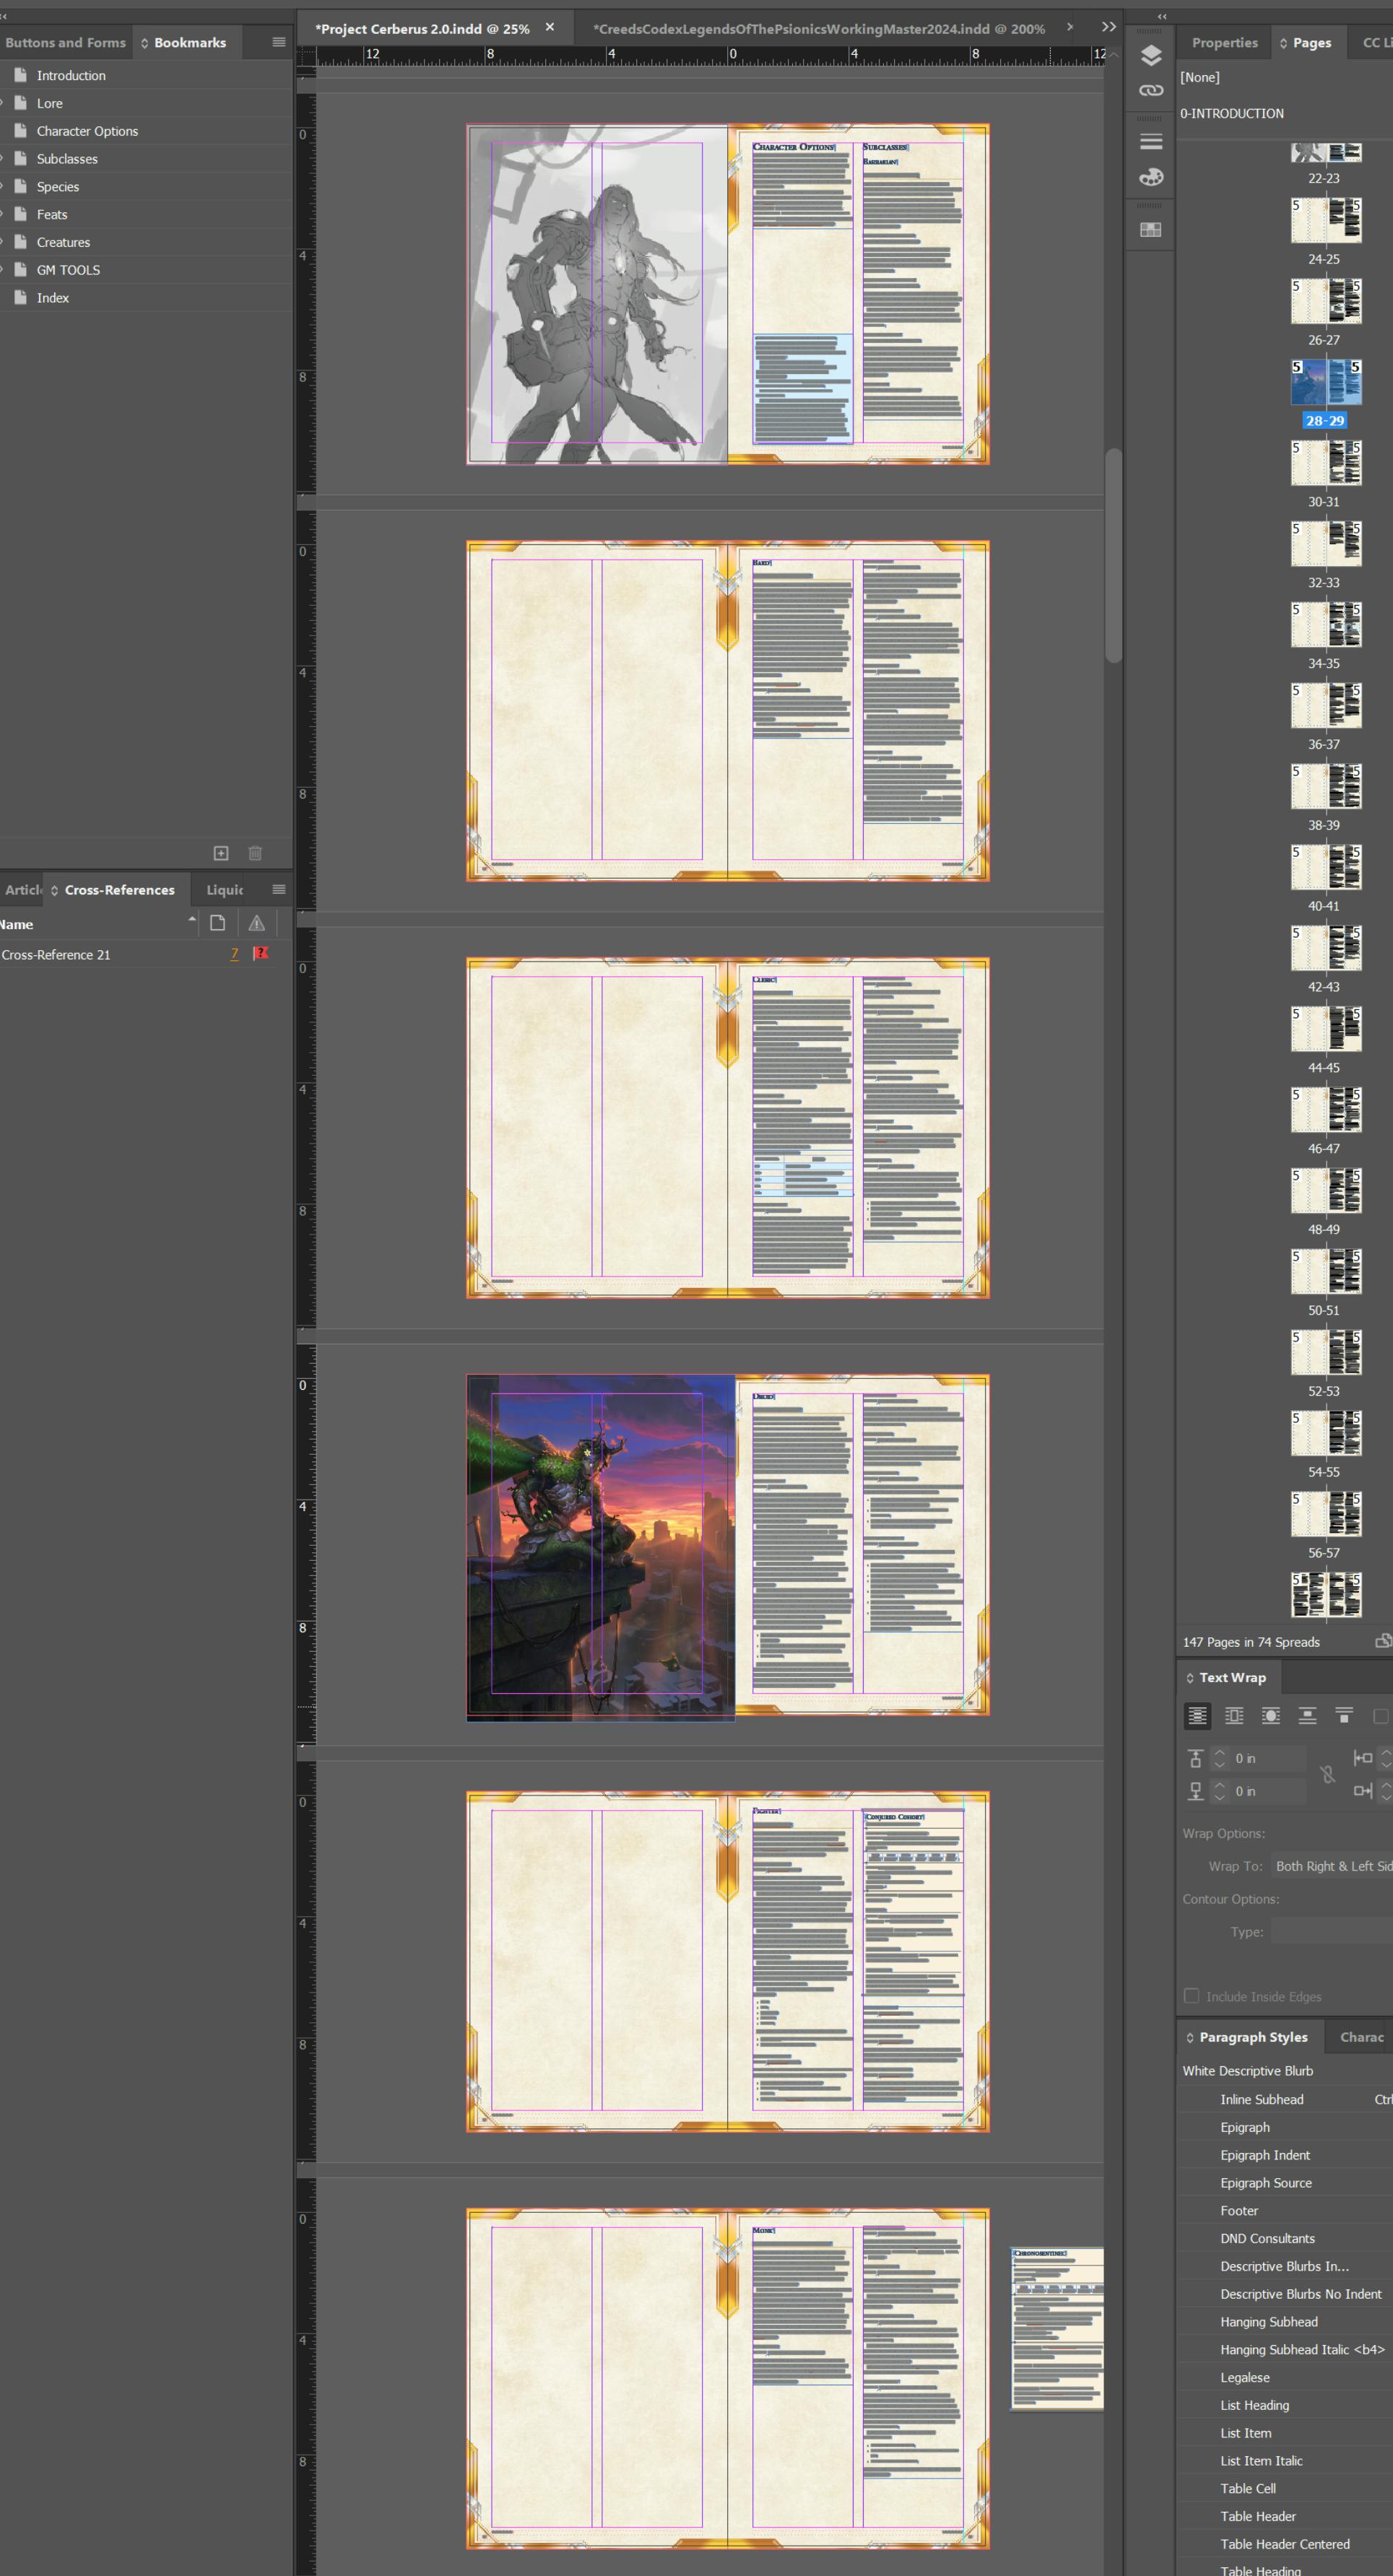
Task: Check Include Inside Edges checkbox
Action: (x=1191, y=1996)
